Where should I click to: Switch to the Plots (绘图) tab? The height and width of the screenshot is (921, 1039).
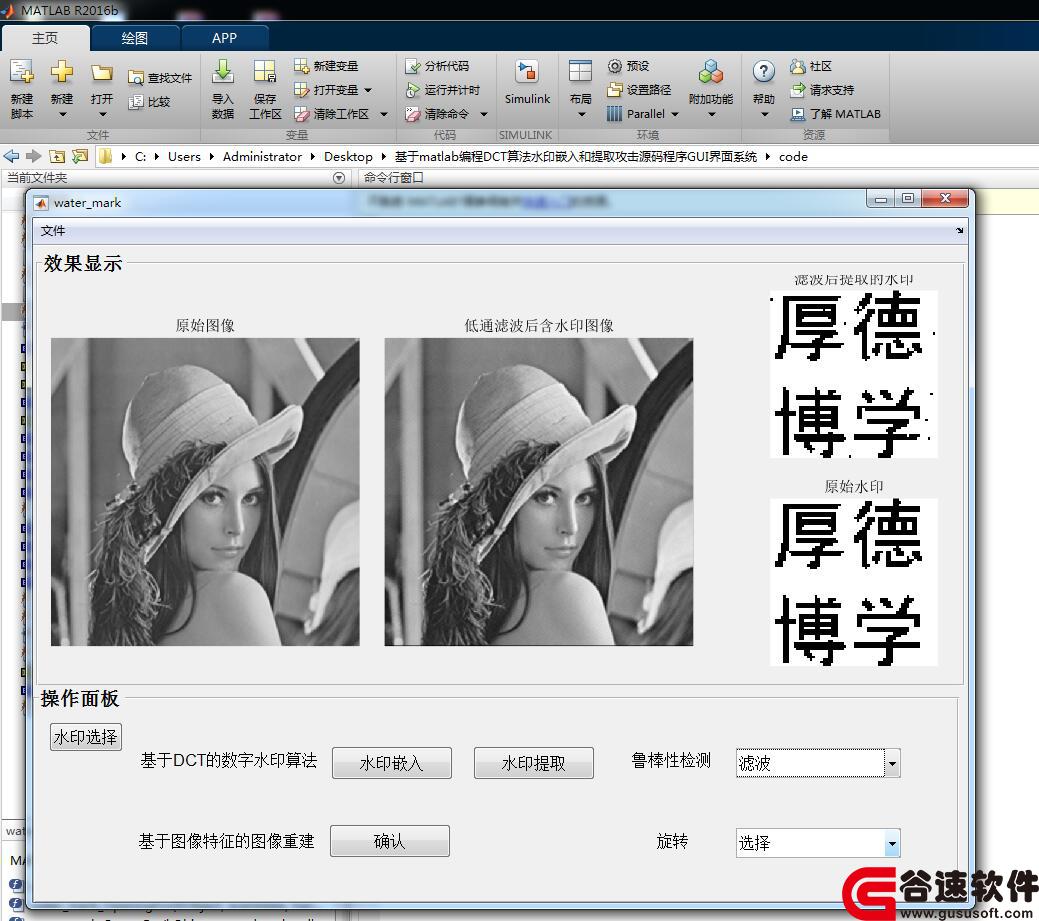(x=135, y=38)
